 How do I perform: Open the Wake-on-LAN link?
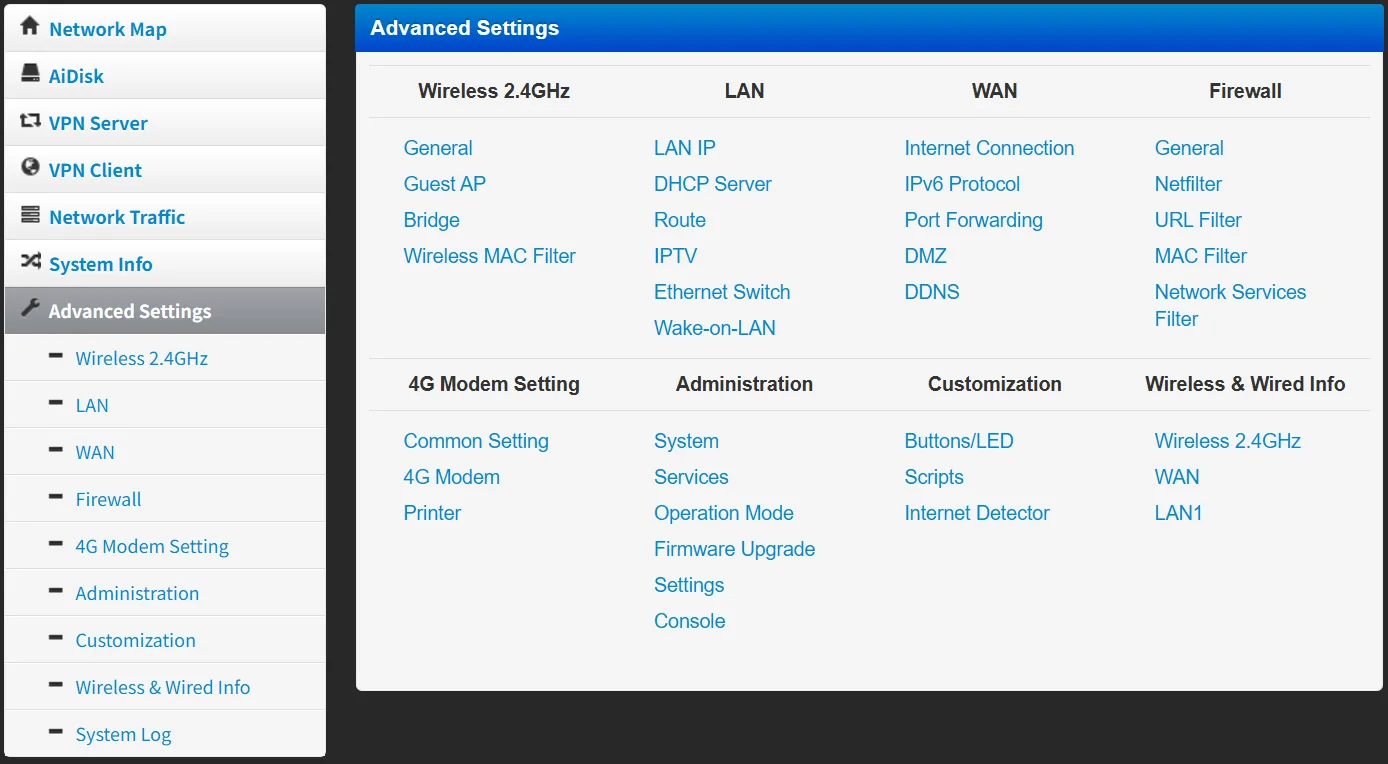(714, 328)
